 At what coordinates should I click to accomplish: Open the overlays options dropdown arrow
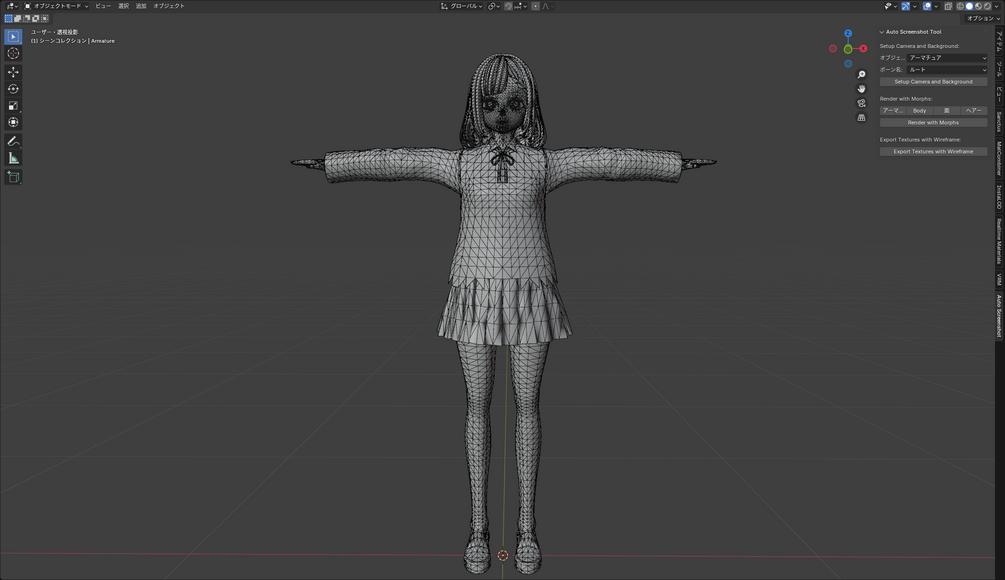[936, 6]
